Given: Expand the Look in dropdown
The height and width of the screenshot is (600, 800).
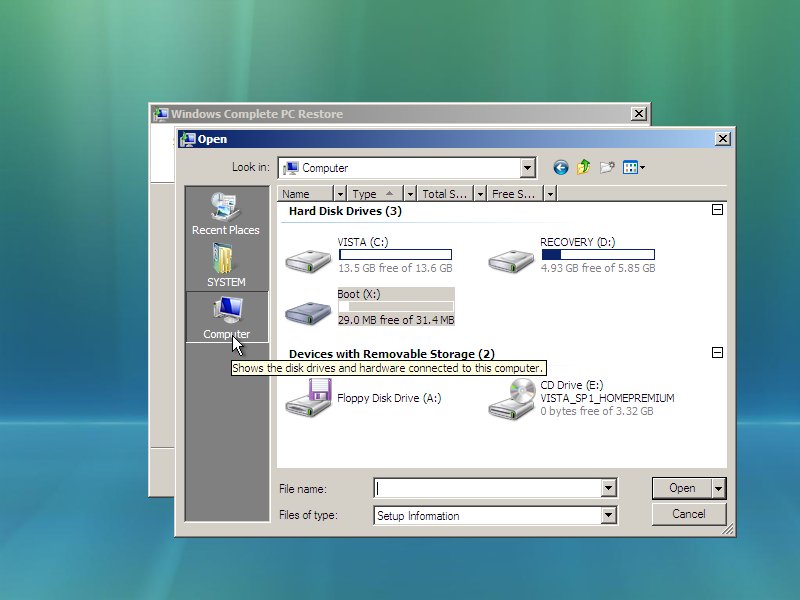Looking at the screenshot, I should point(528,168).
